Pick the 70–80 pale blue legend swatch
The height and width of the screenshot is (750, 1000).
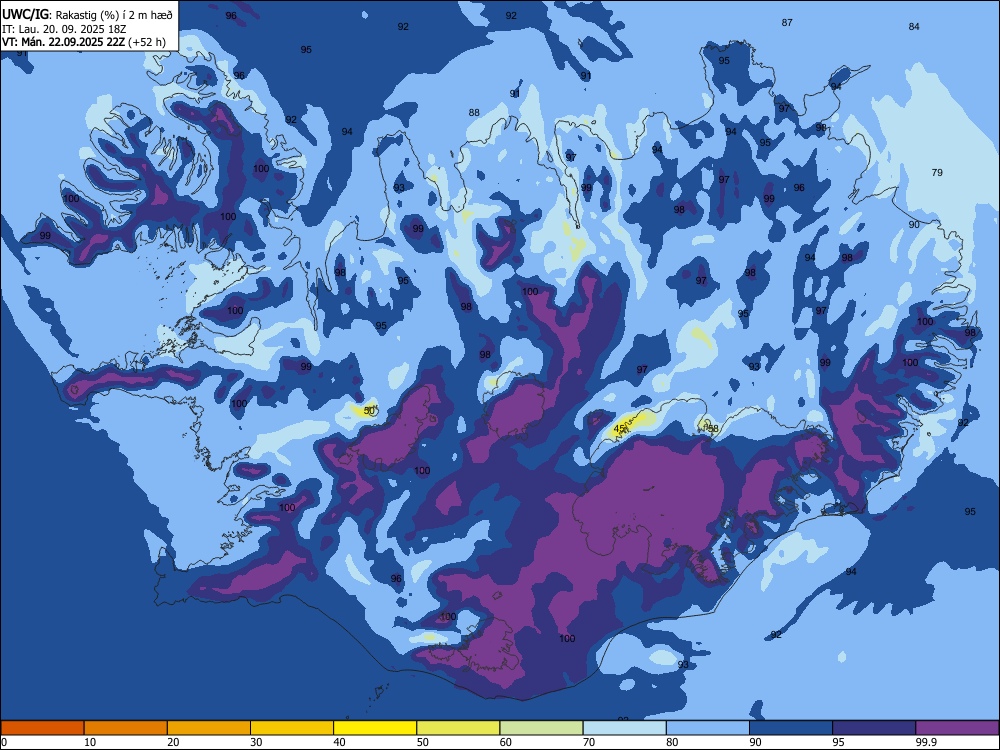(624, 728)
